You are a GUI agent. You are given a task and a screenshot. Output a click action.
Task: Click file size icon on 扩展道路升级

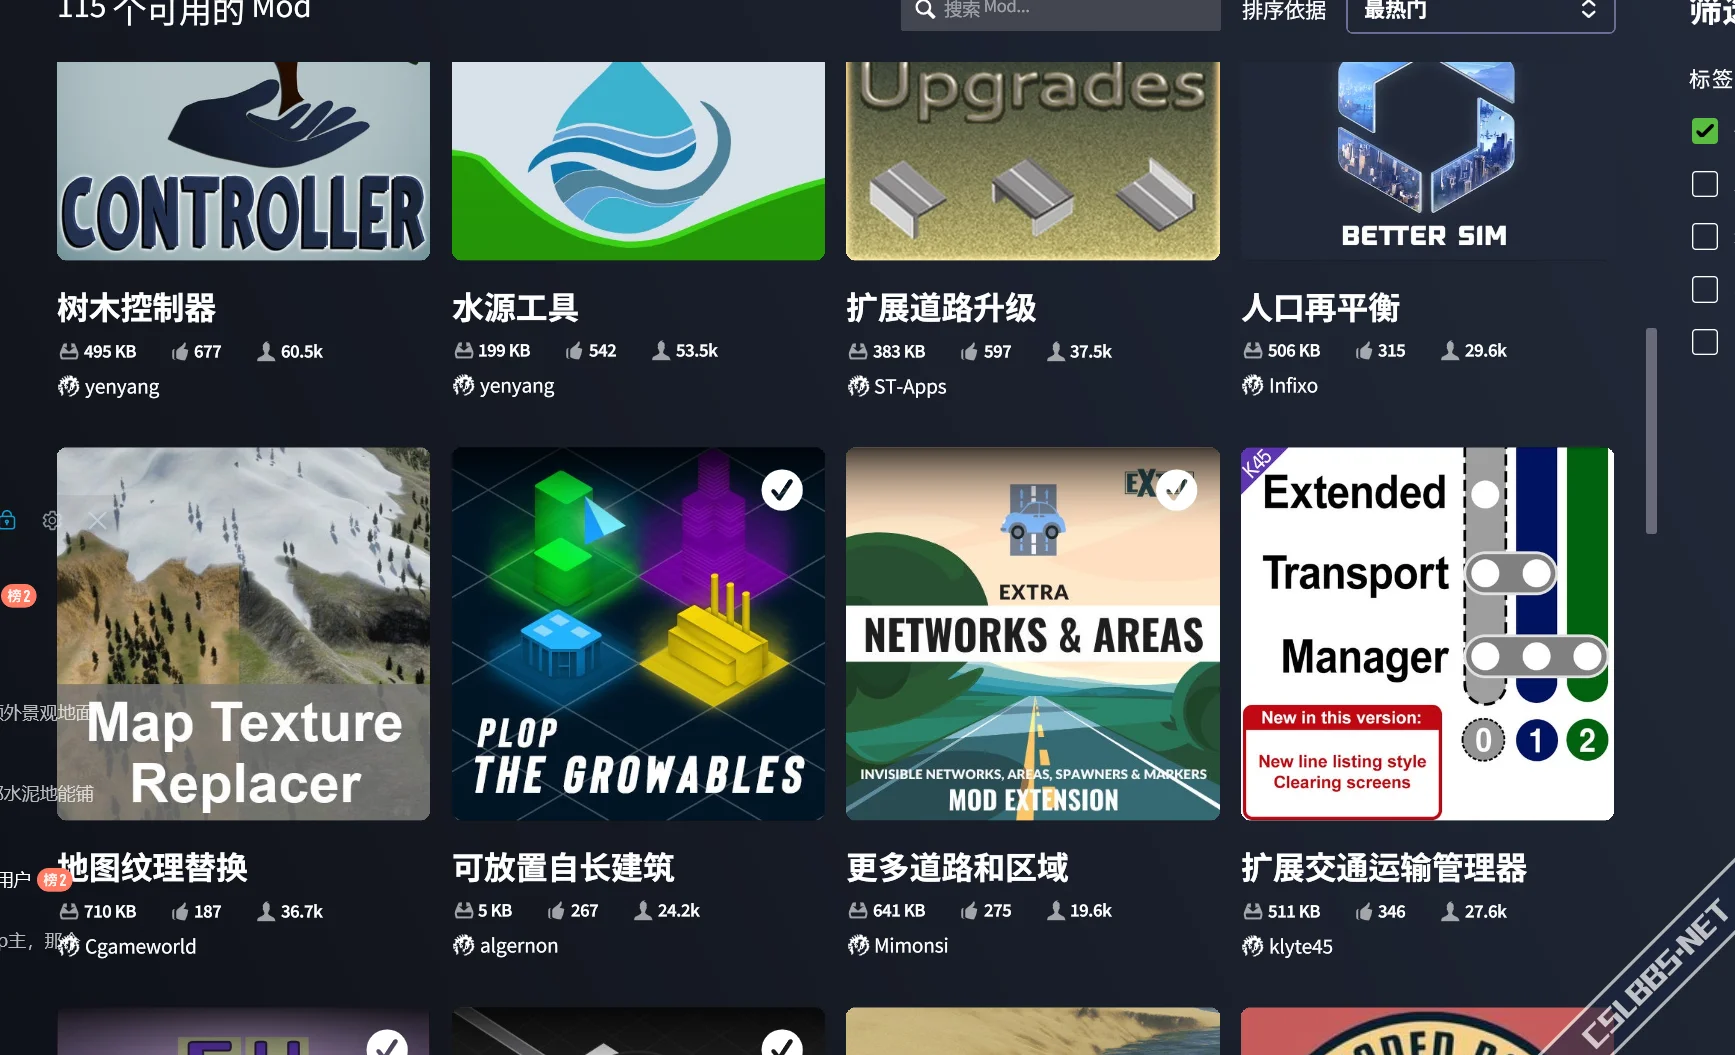point(858,352)
